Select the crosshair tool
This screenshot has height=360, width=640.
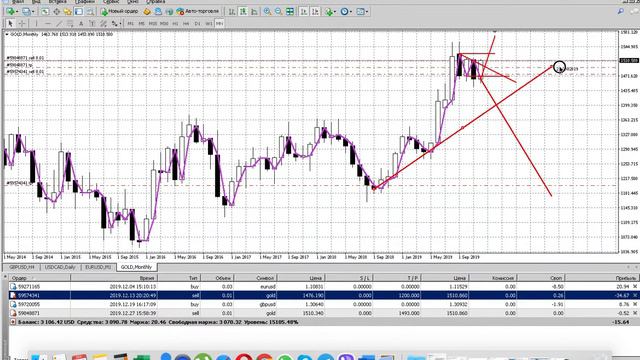(x=22, y=24)
